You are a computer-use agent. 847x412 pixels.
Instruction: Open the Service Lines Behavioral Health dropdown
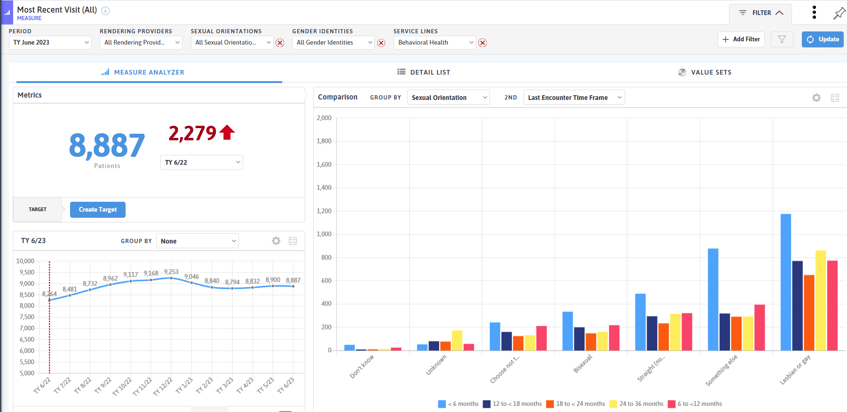pyautogui.click(x=435, y=42)
